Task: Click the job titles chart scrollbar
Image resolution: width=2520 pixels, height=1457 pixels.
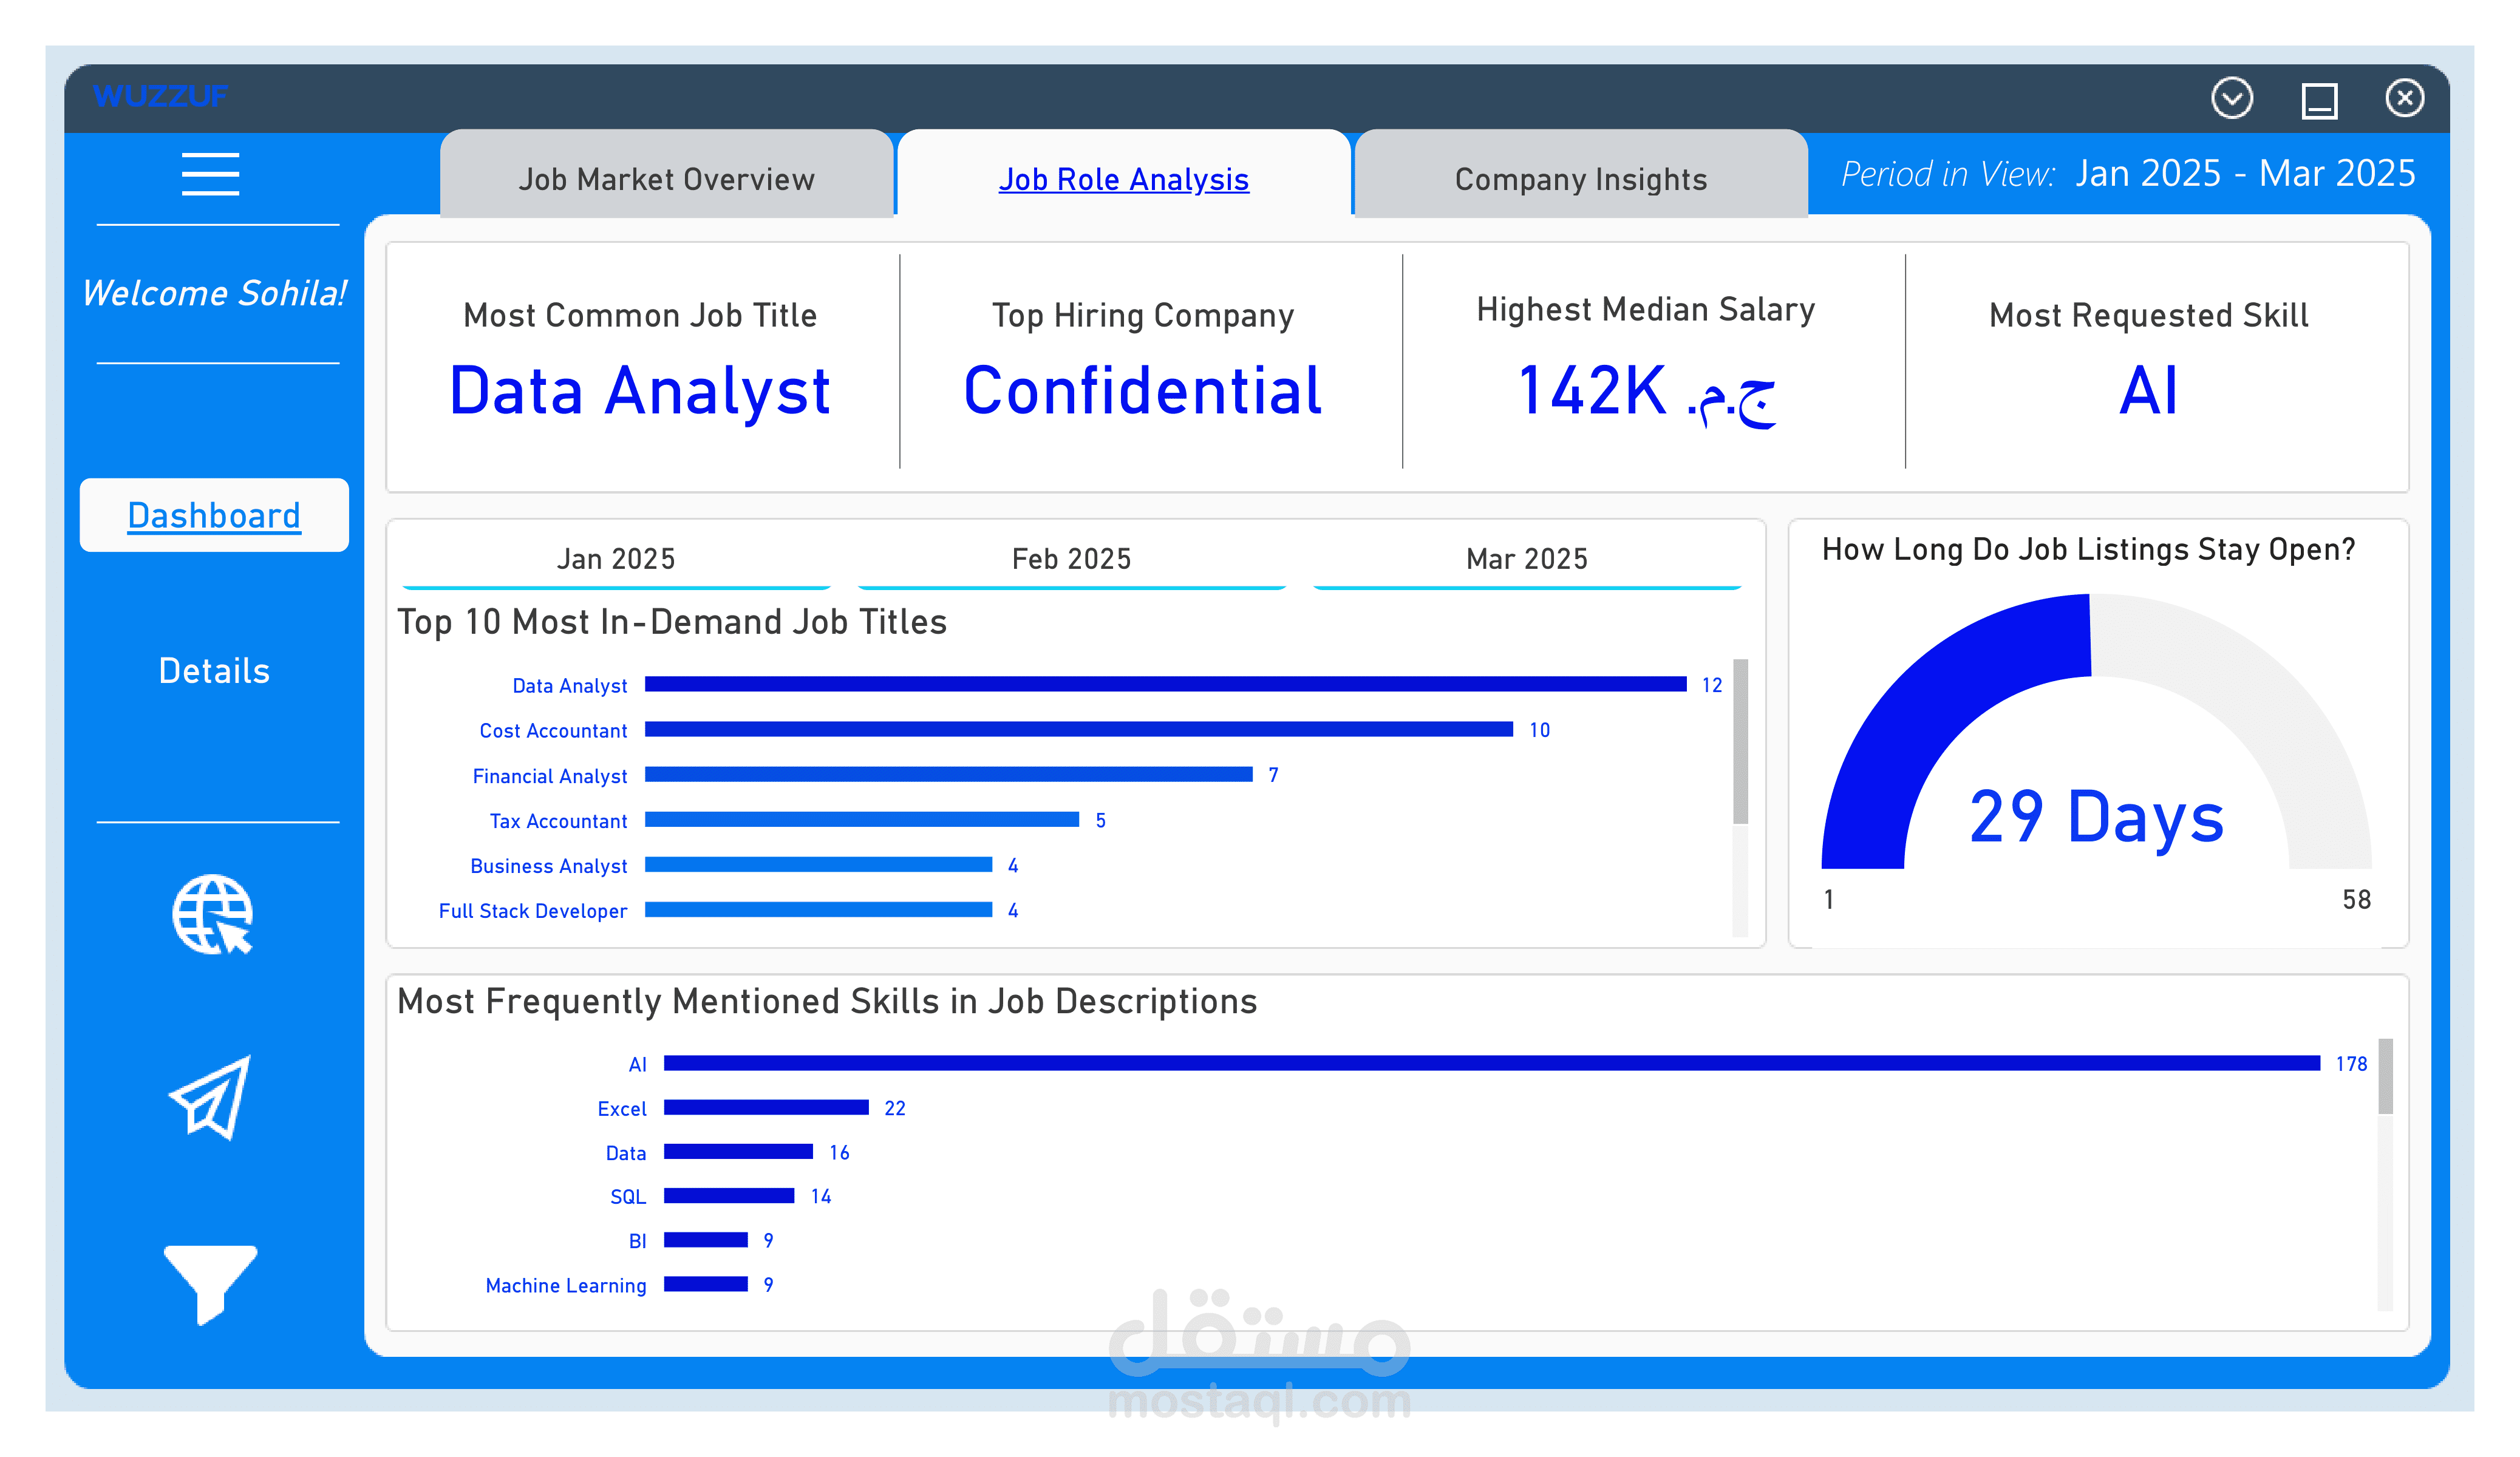Action: pyautogui.click(x=1740, y=742)
